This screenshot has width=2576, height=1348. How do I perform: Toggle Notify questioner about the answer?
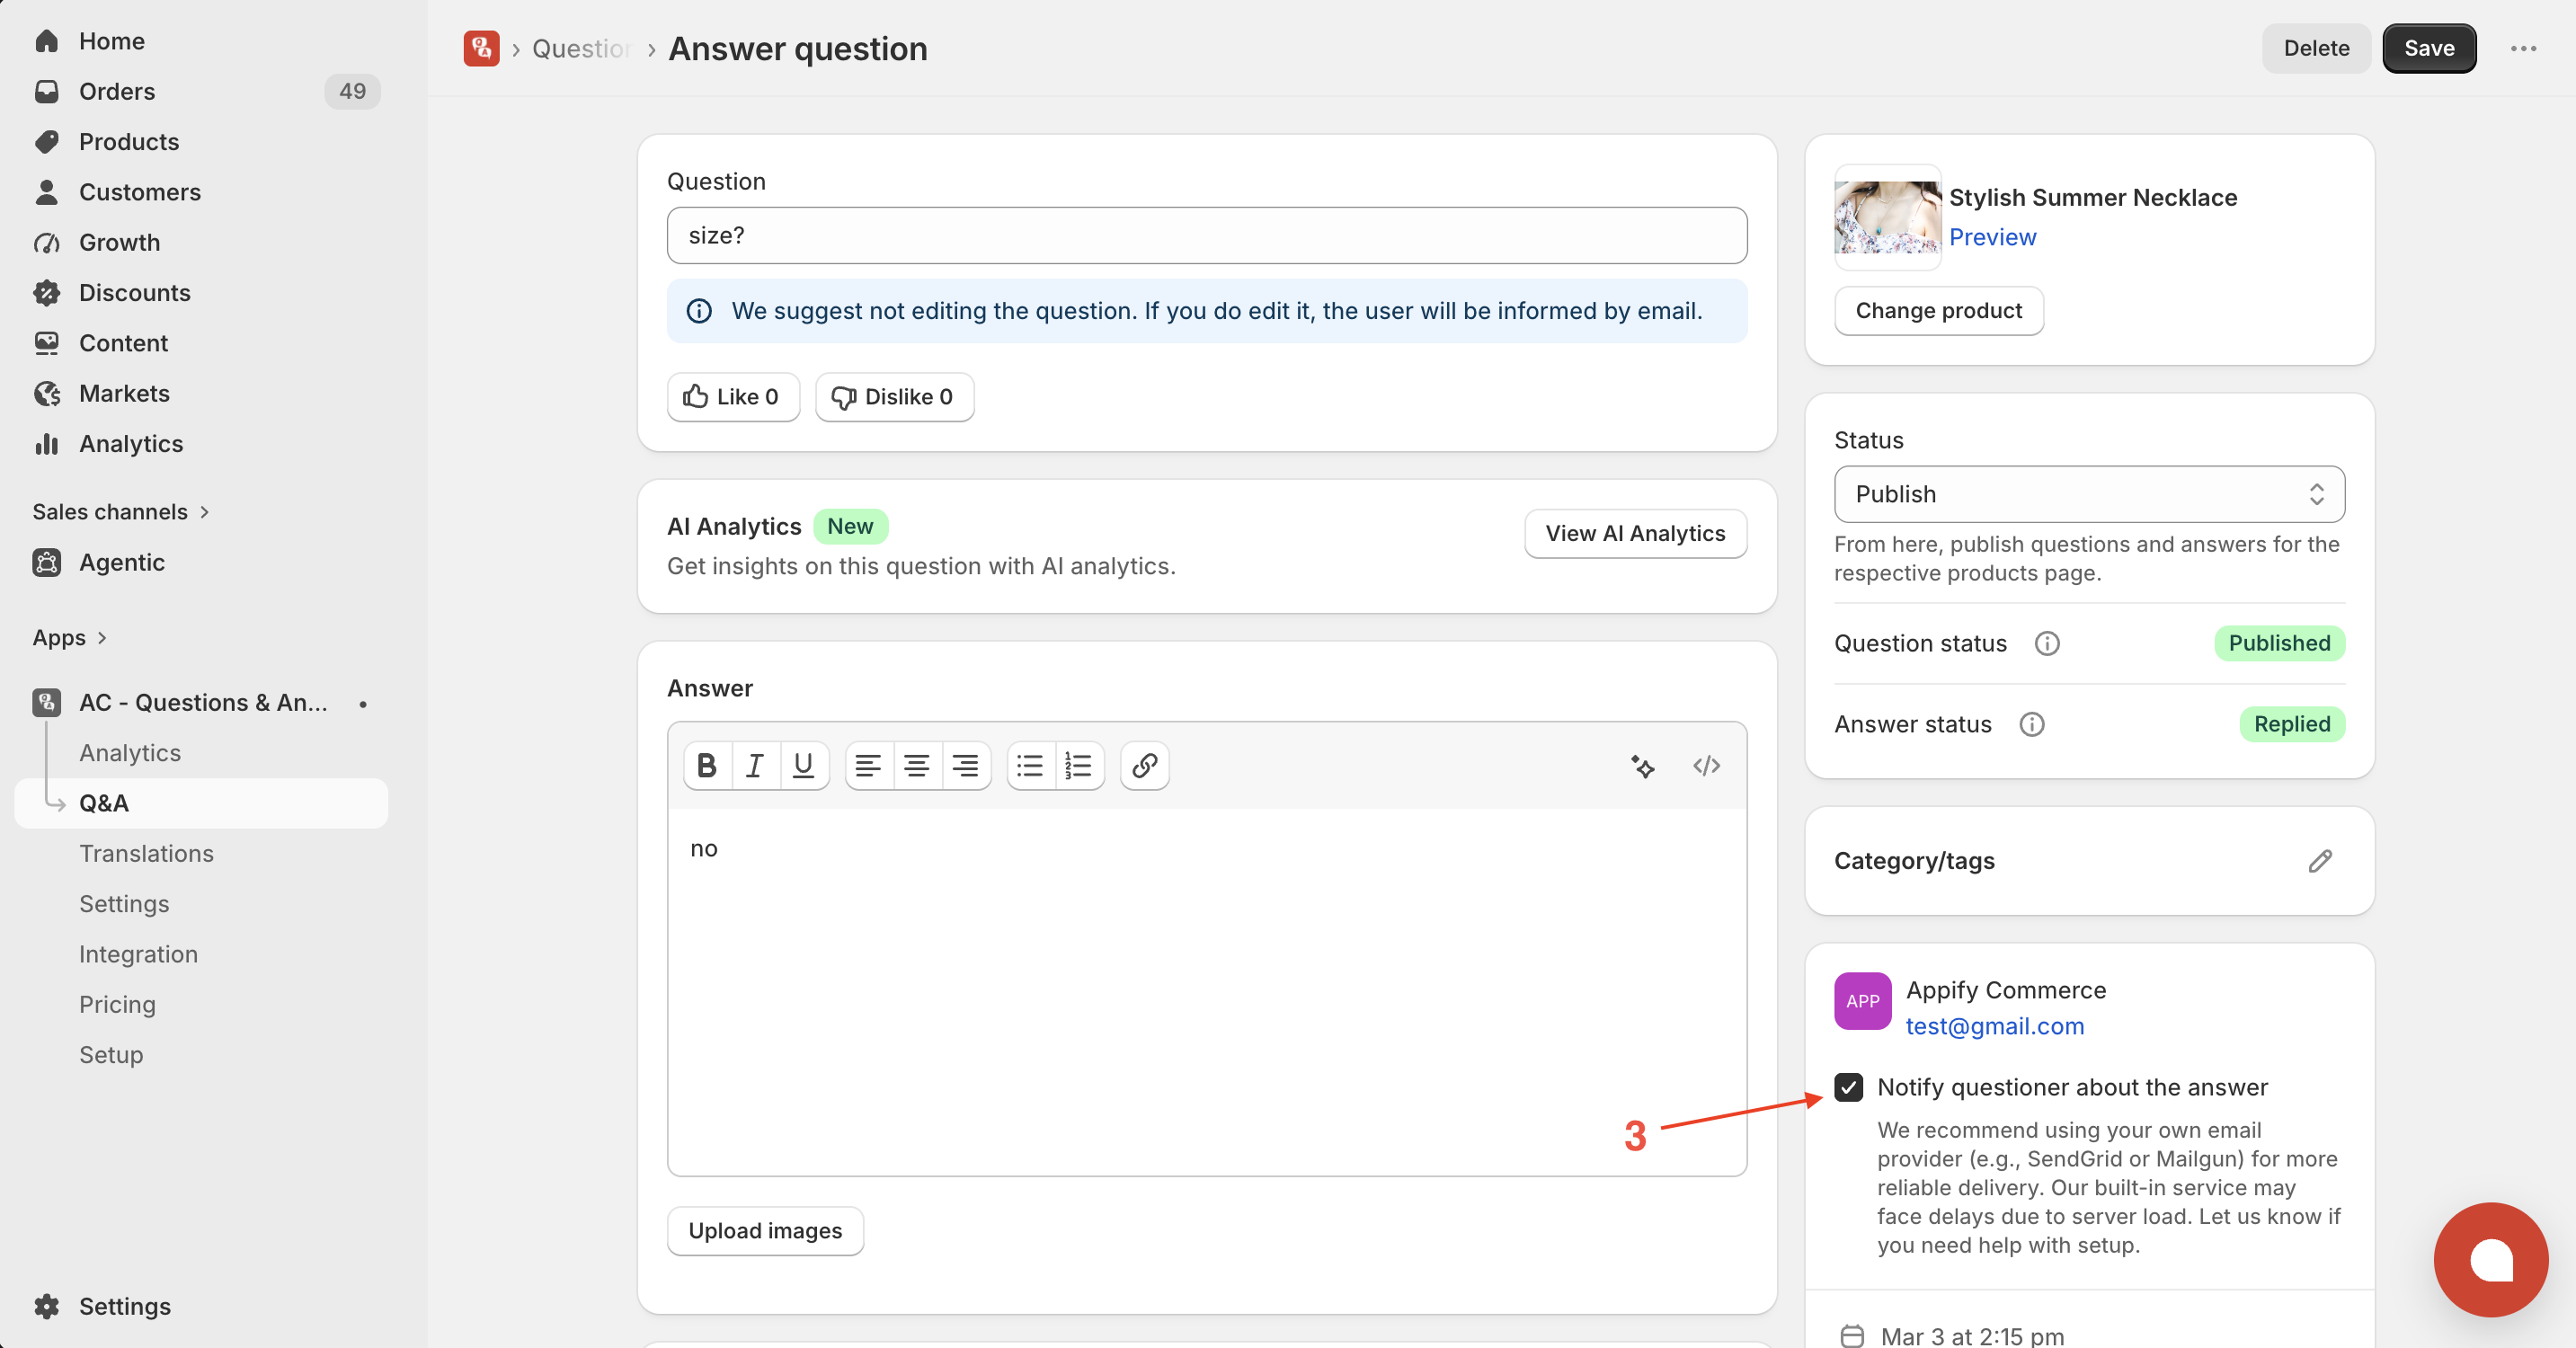(1849, 1087)
